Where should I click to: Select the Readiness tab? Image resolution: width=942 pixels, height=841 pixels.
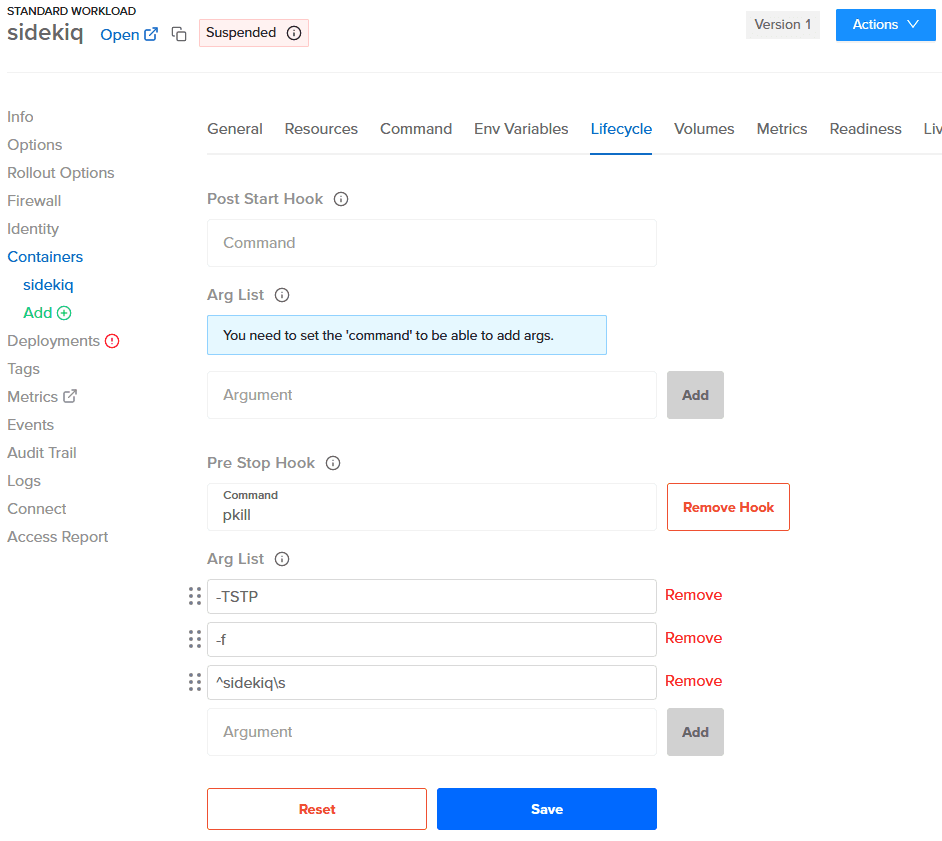click(865, 129)
